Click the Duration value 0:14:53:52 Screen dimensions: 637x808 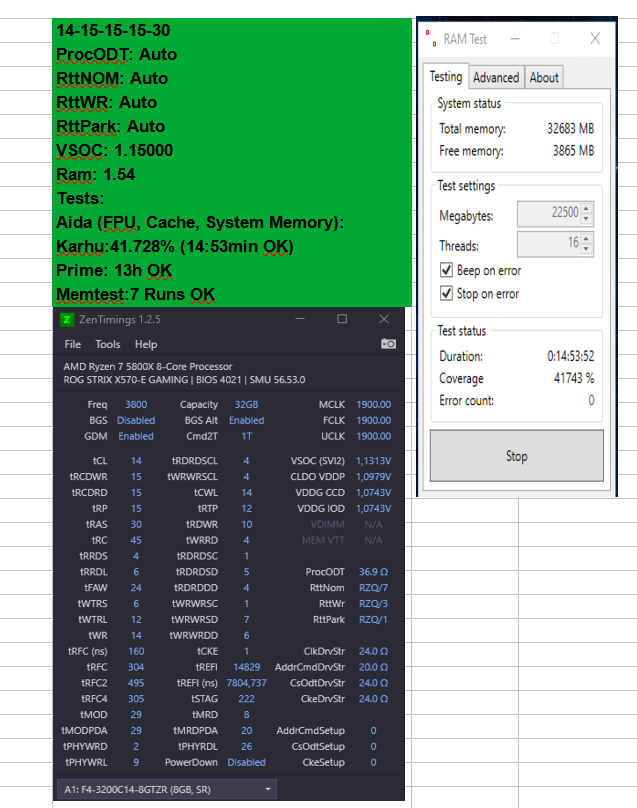coord(571,356)
